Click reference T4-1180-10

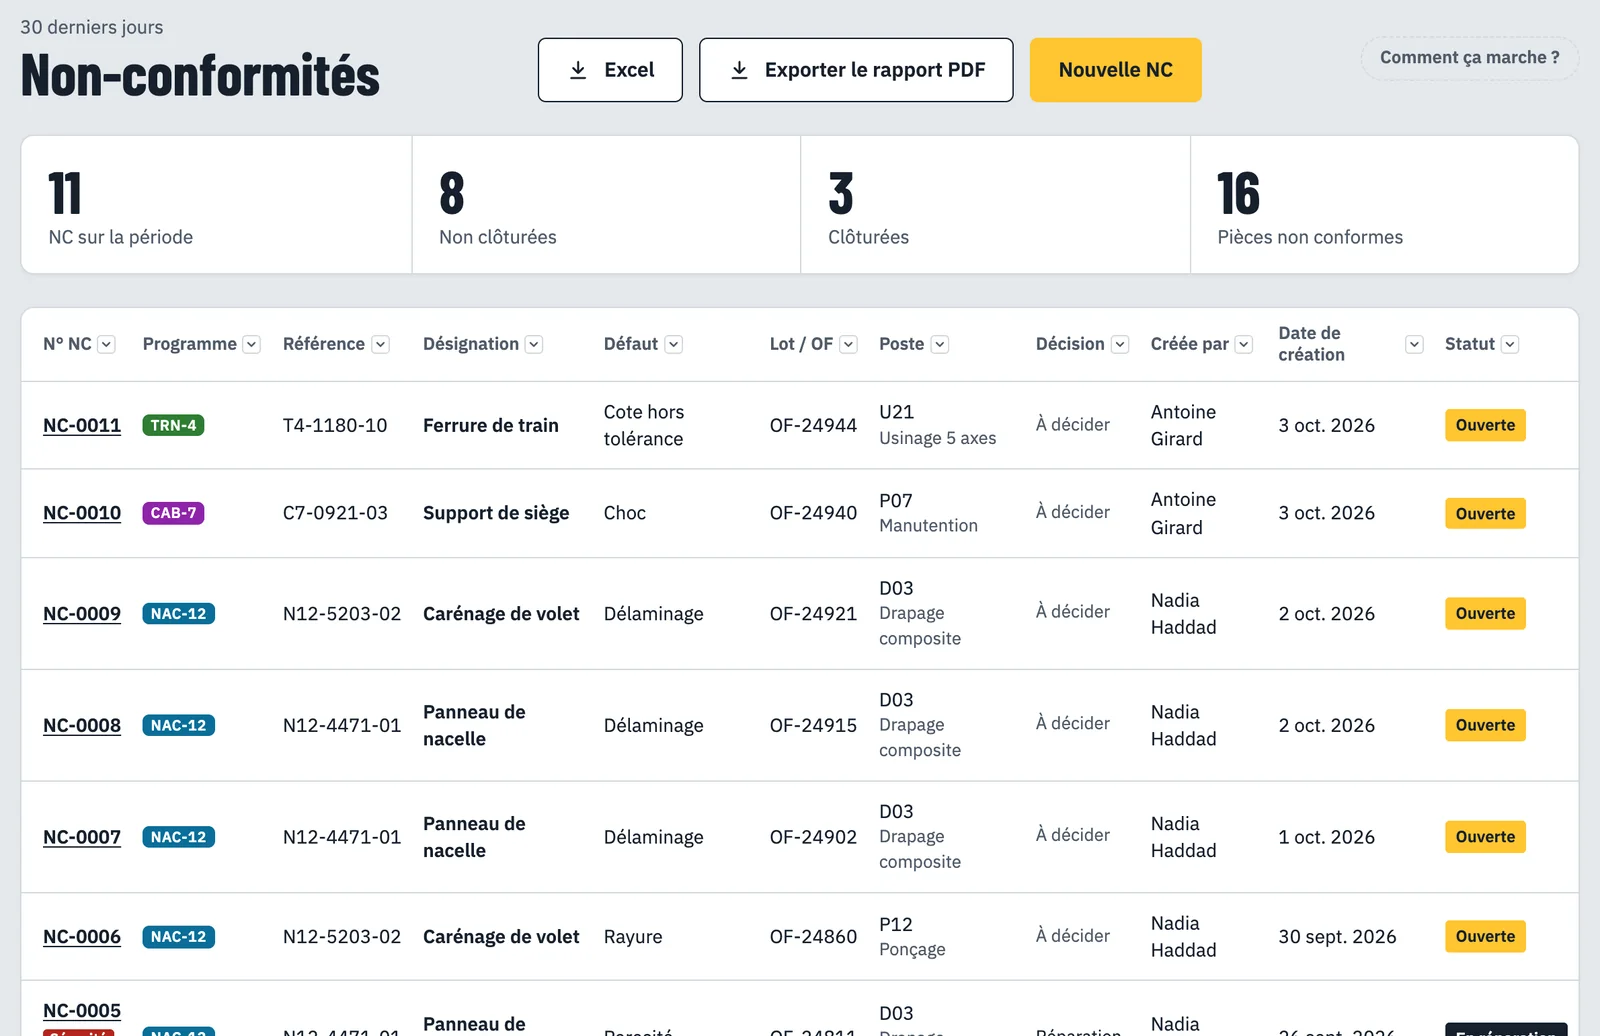(x=335, y=425)
